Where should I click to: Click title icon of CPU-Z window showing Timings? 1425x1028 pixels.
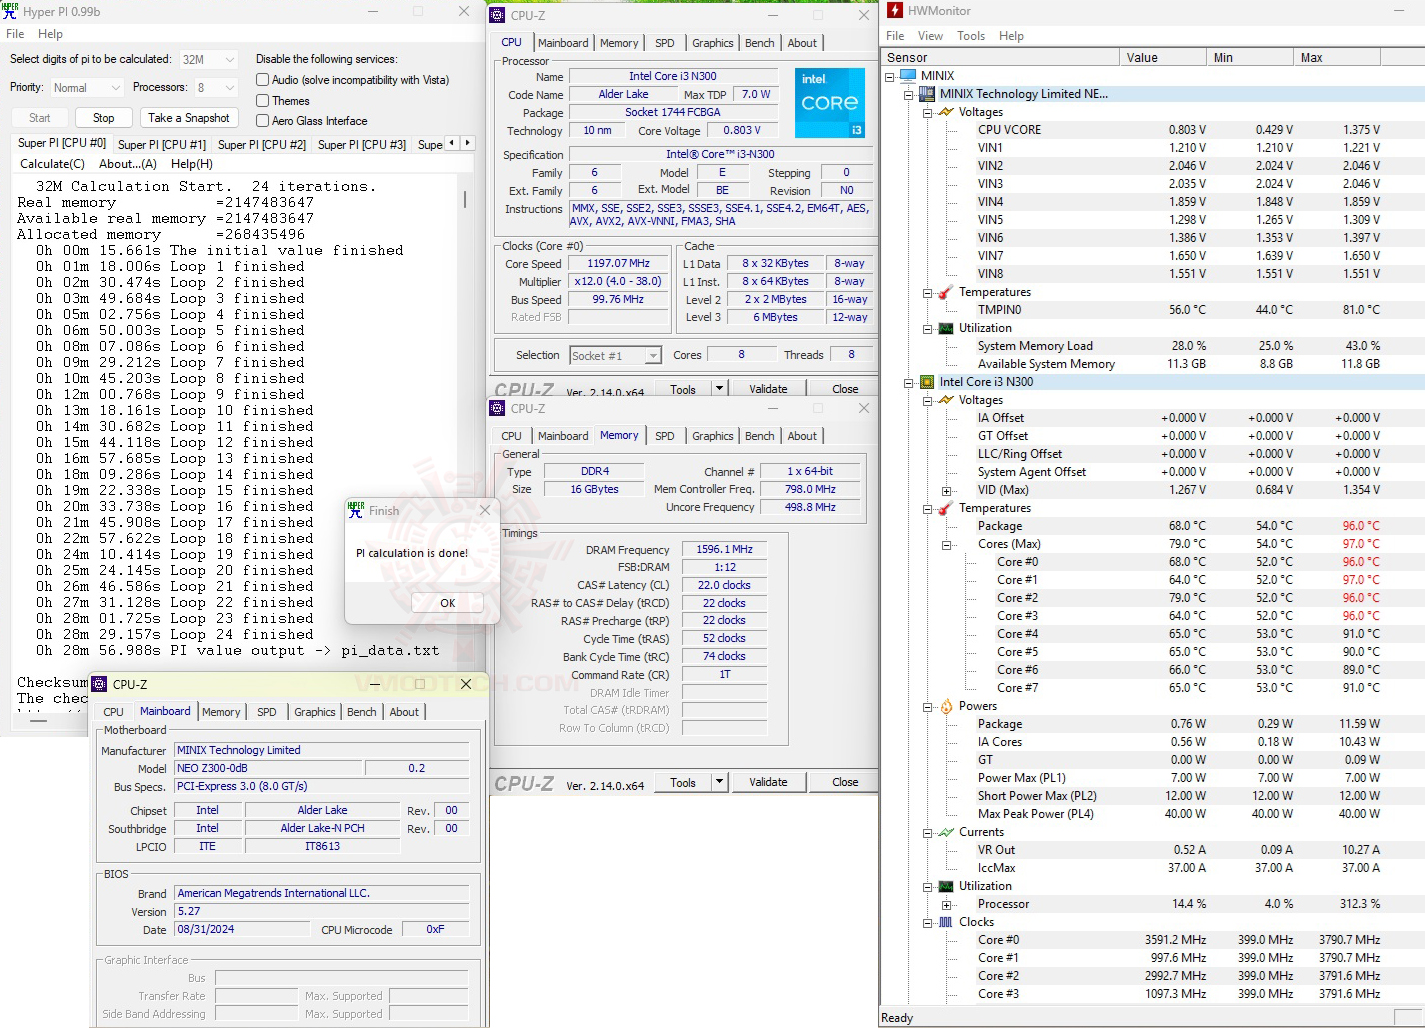[x=497, y=408]
